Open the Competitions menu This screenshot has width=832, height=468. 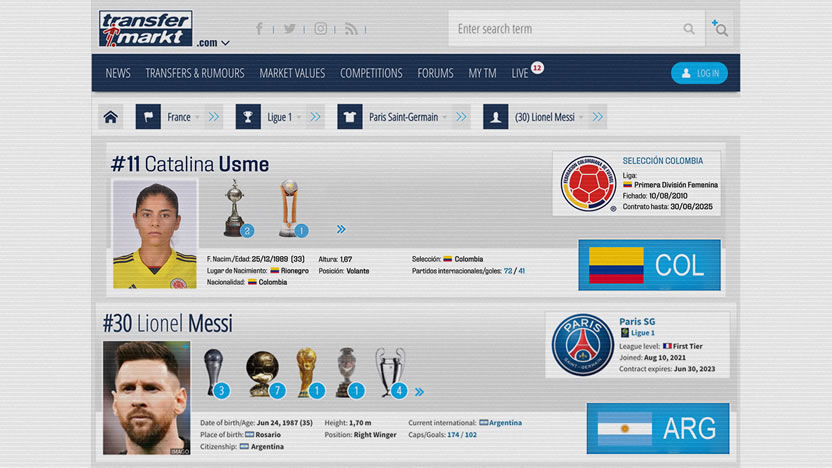371,73
